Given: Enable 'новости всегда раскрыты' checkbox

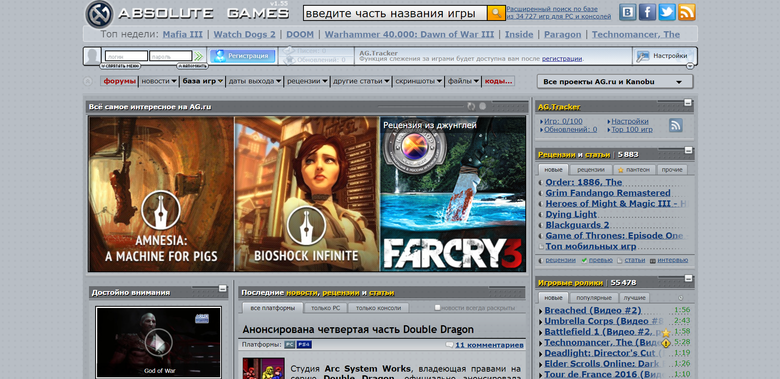Looking at the screenshot, I should [437, 308].
